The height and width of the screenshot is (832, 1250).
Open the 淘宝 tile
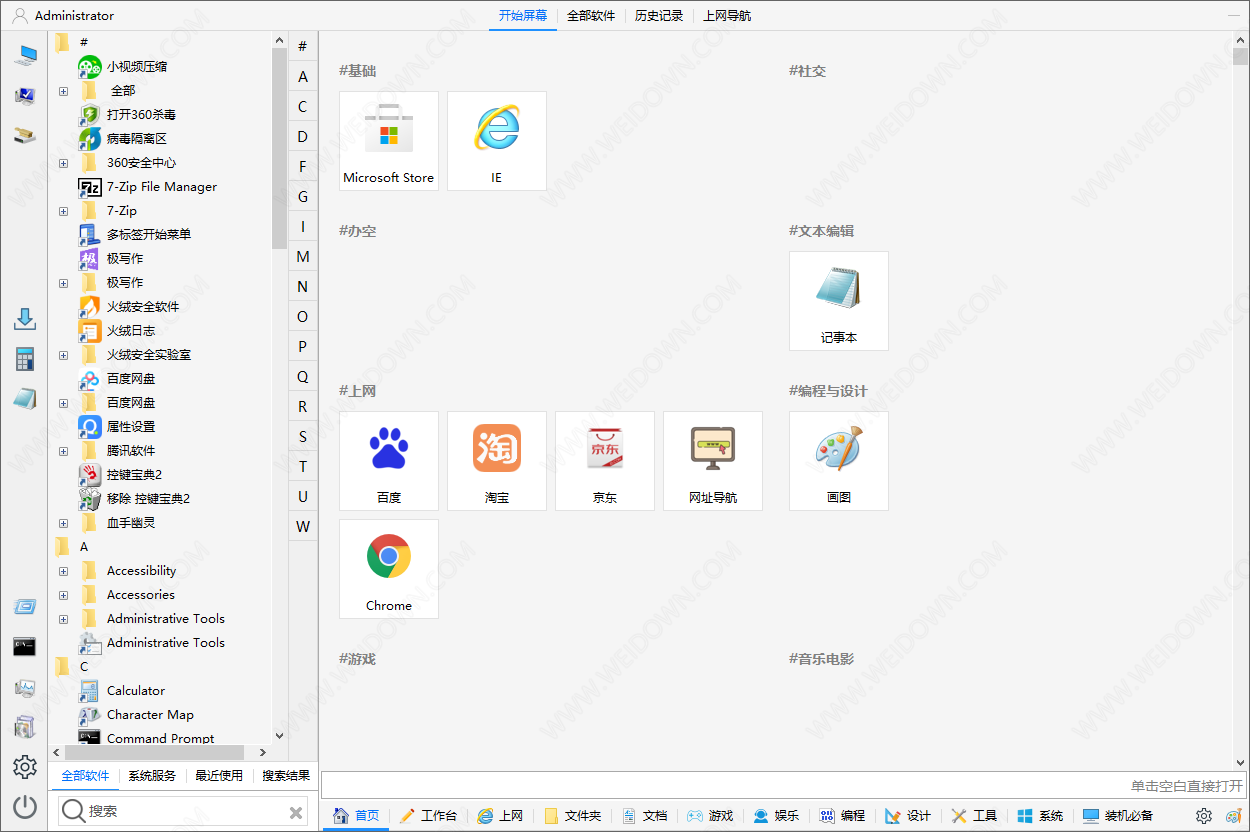click(x=497, y=461)
